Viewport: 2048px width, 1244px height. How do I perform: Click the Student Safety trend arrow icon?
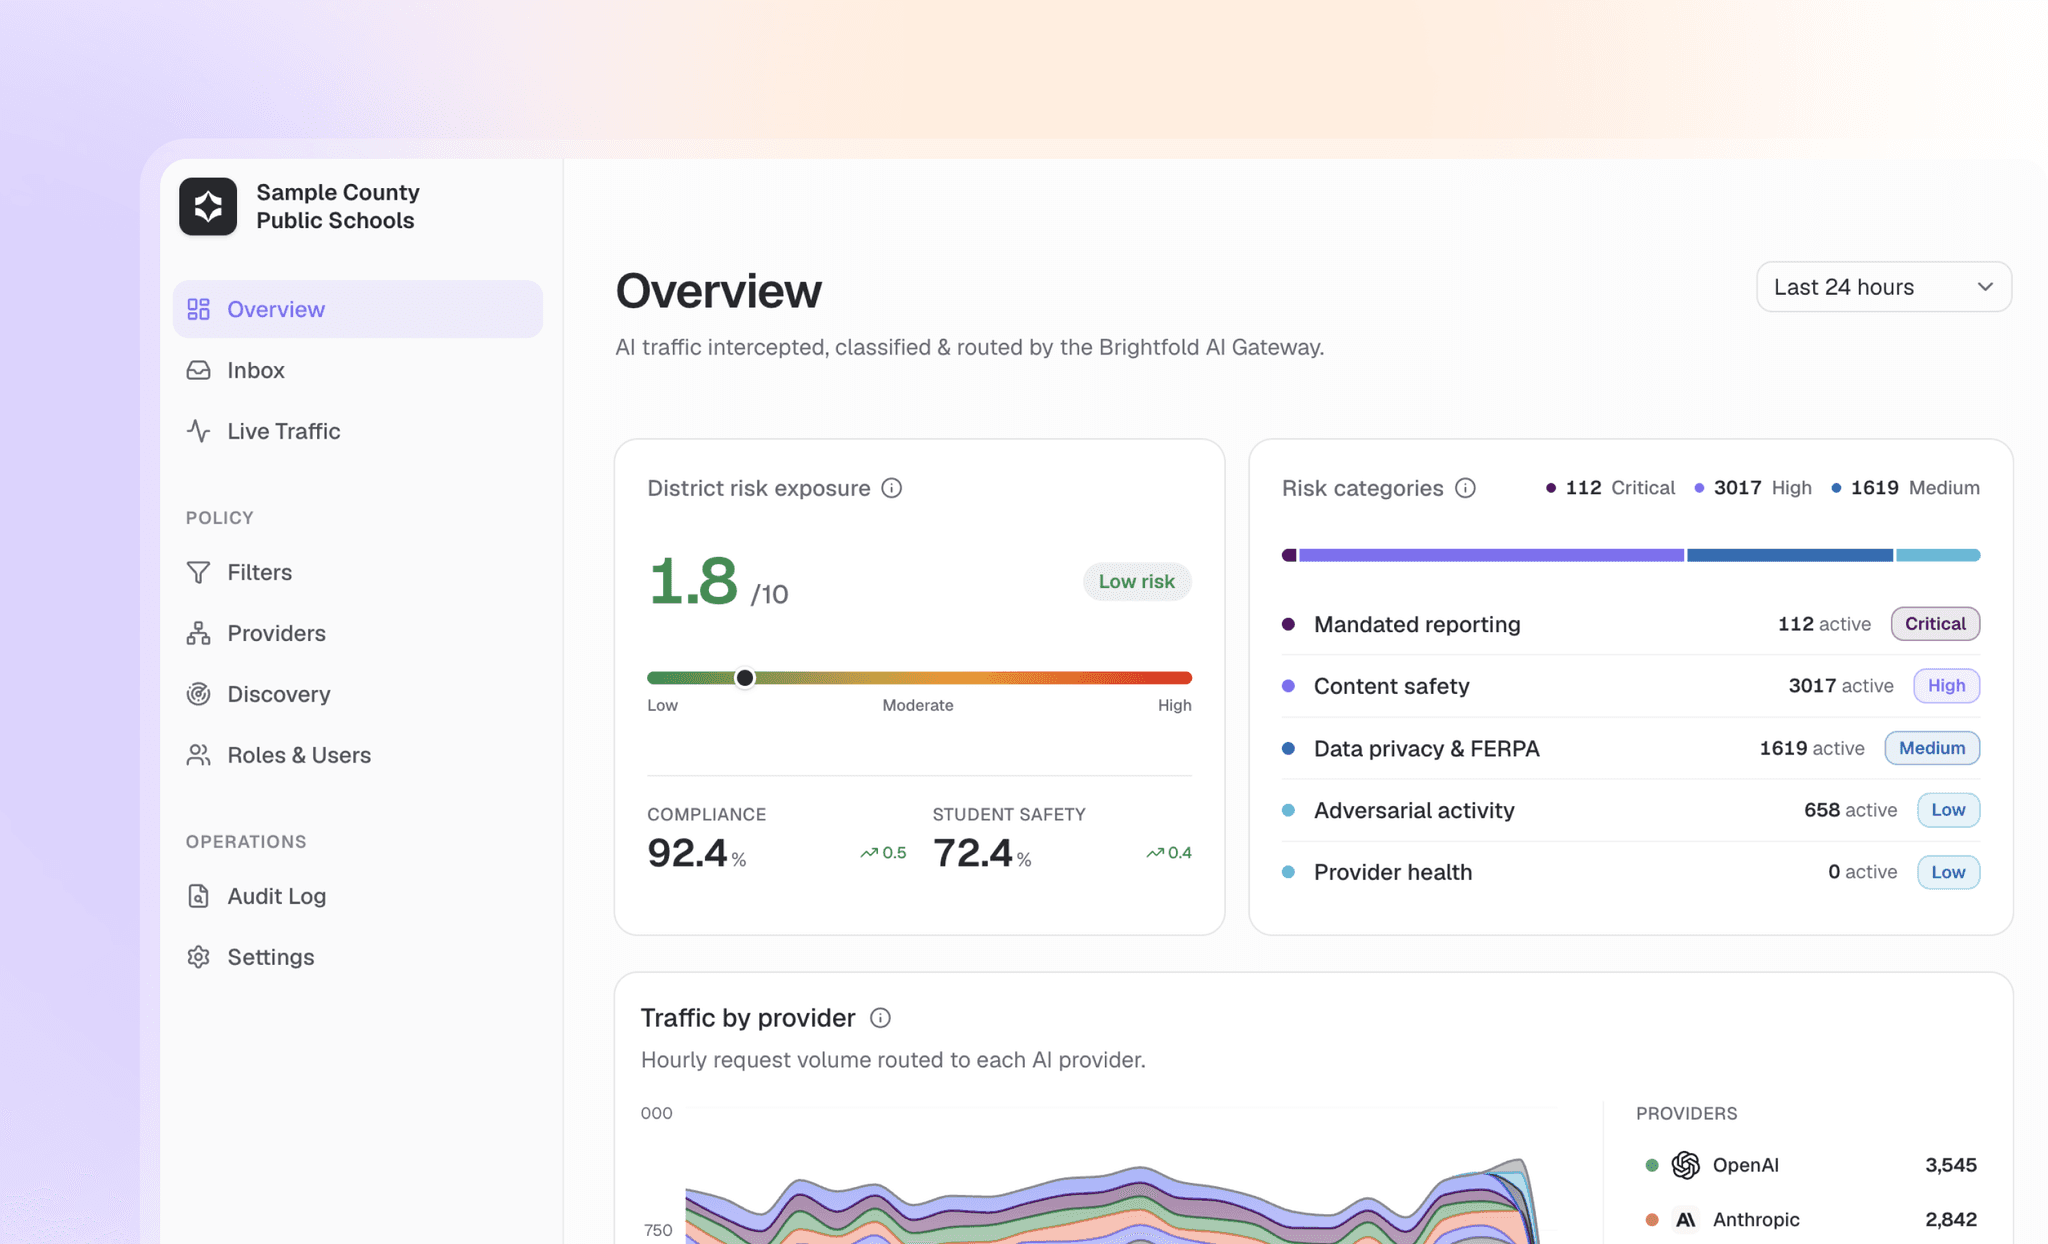(x=1155, y=853)
